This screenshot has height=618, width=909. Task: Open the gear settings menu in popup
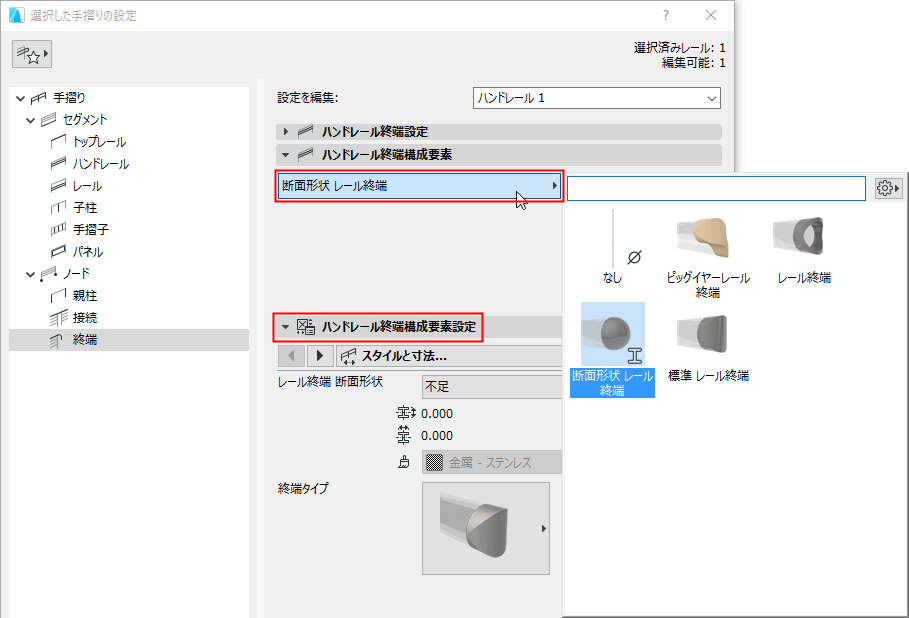tap(888, 188)
